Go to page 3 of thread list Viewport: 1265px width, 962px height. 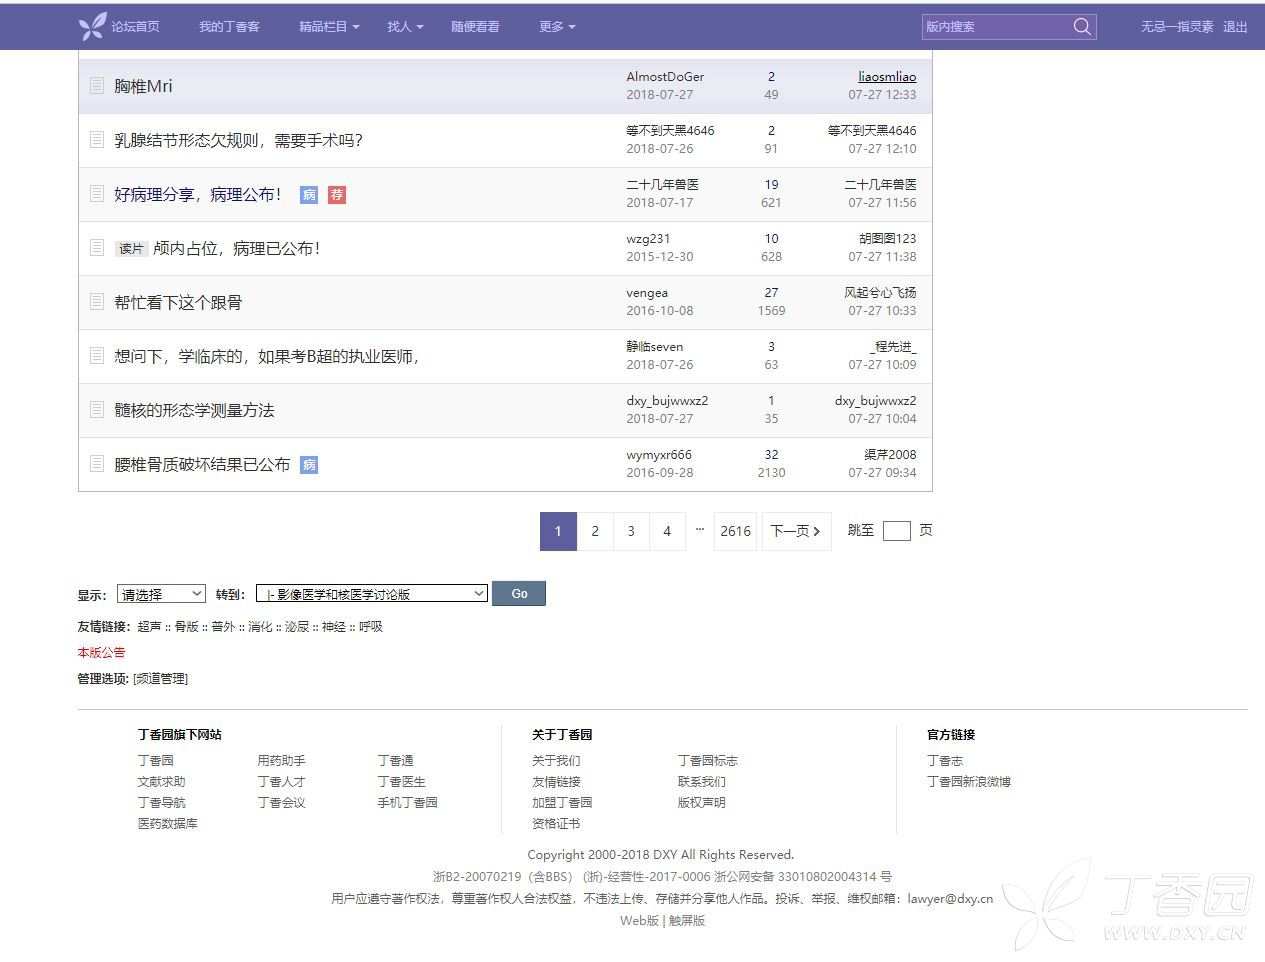tap(631, 531)
